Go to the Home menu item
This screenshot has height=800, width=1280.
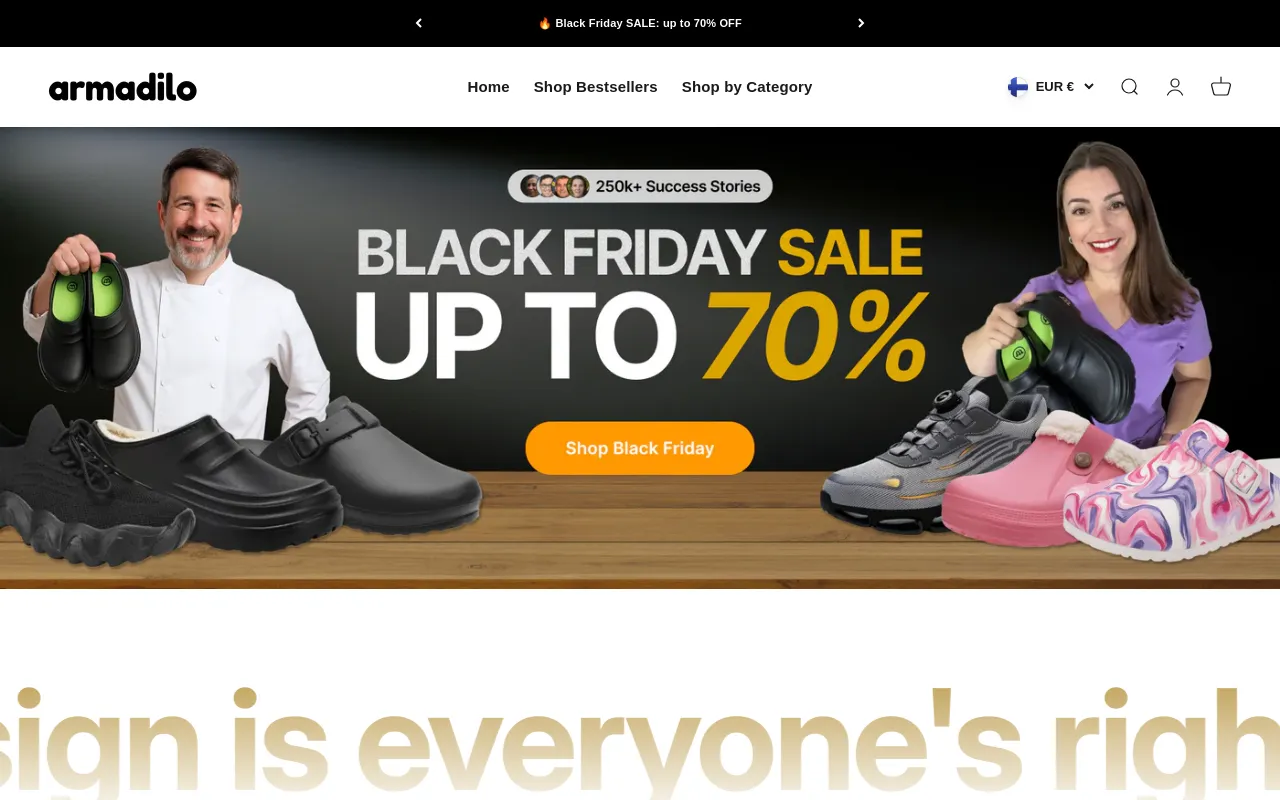[x=488, y=87]
